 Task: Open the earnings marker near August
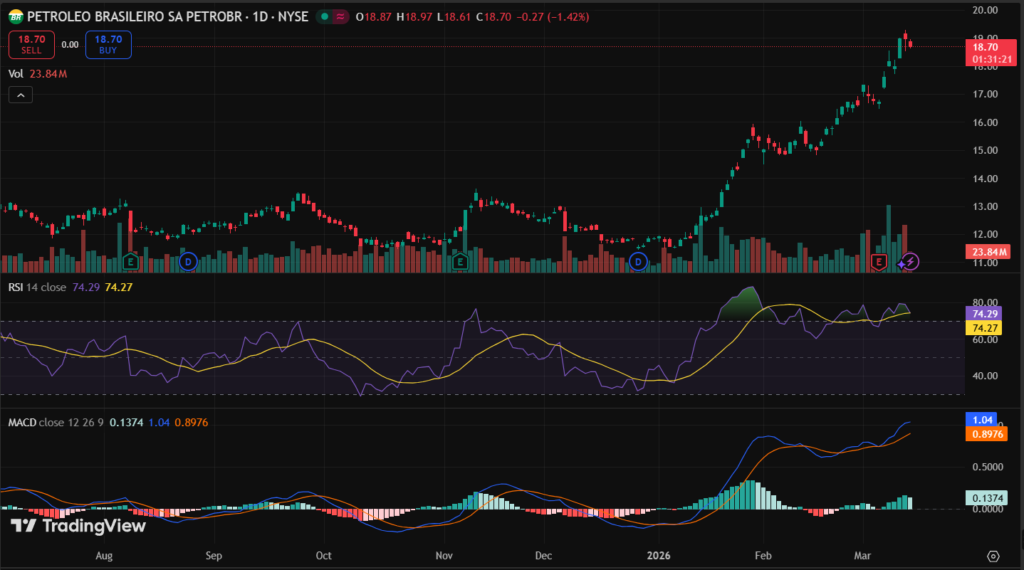tap(131, 262)
